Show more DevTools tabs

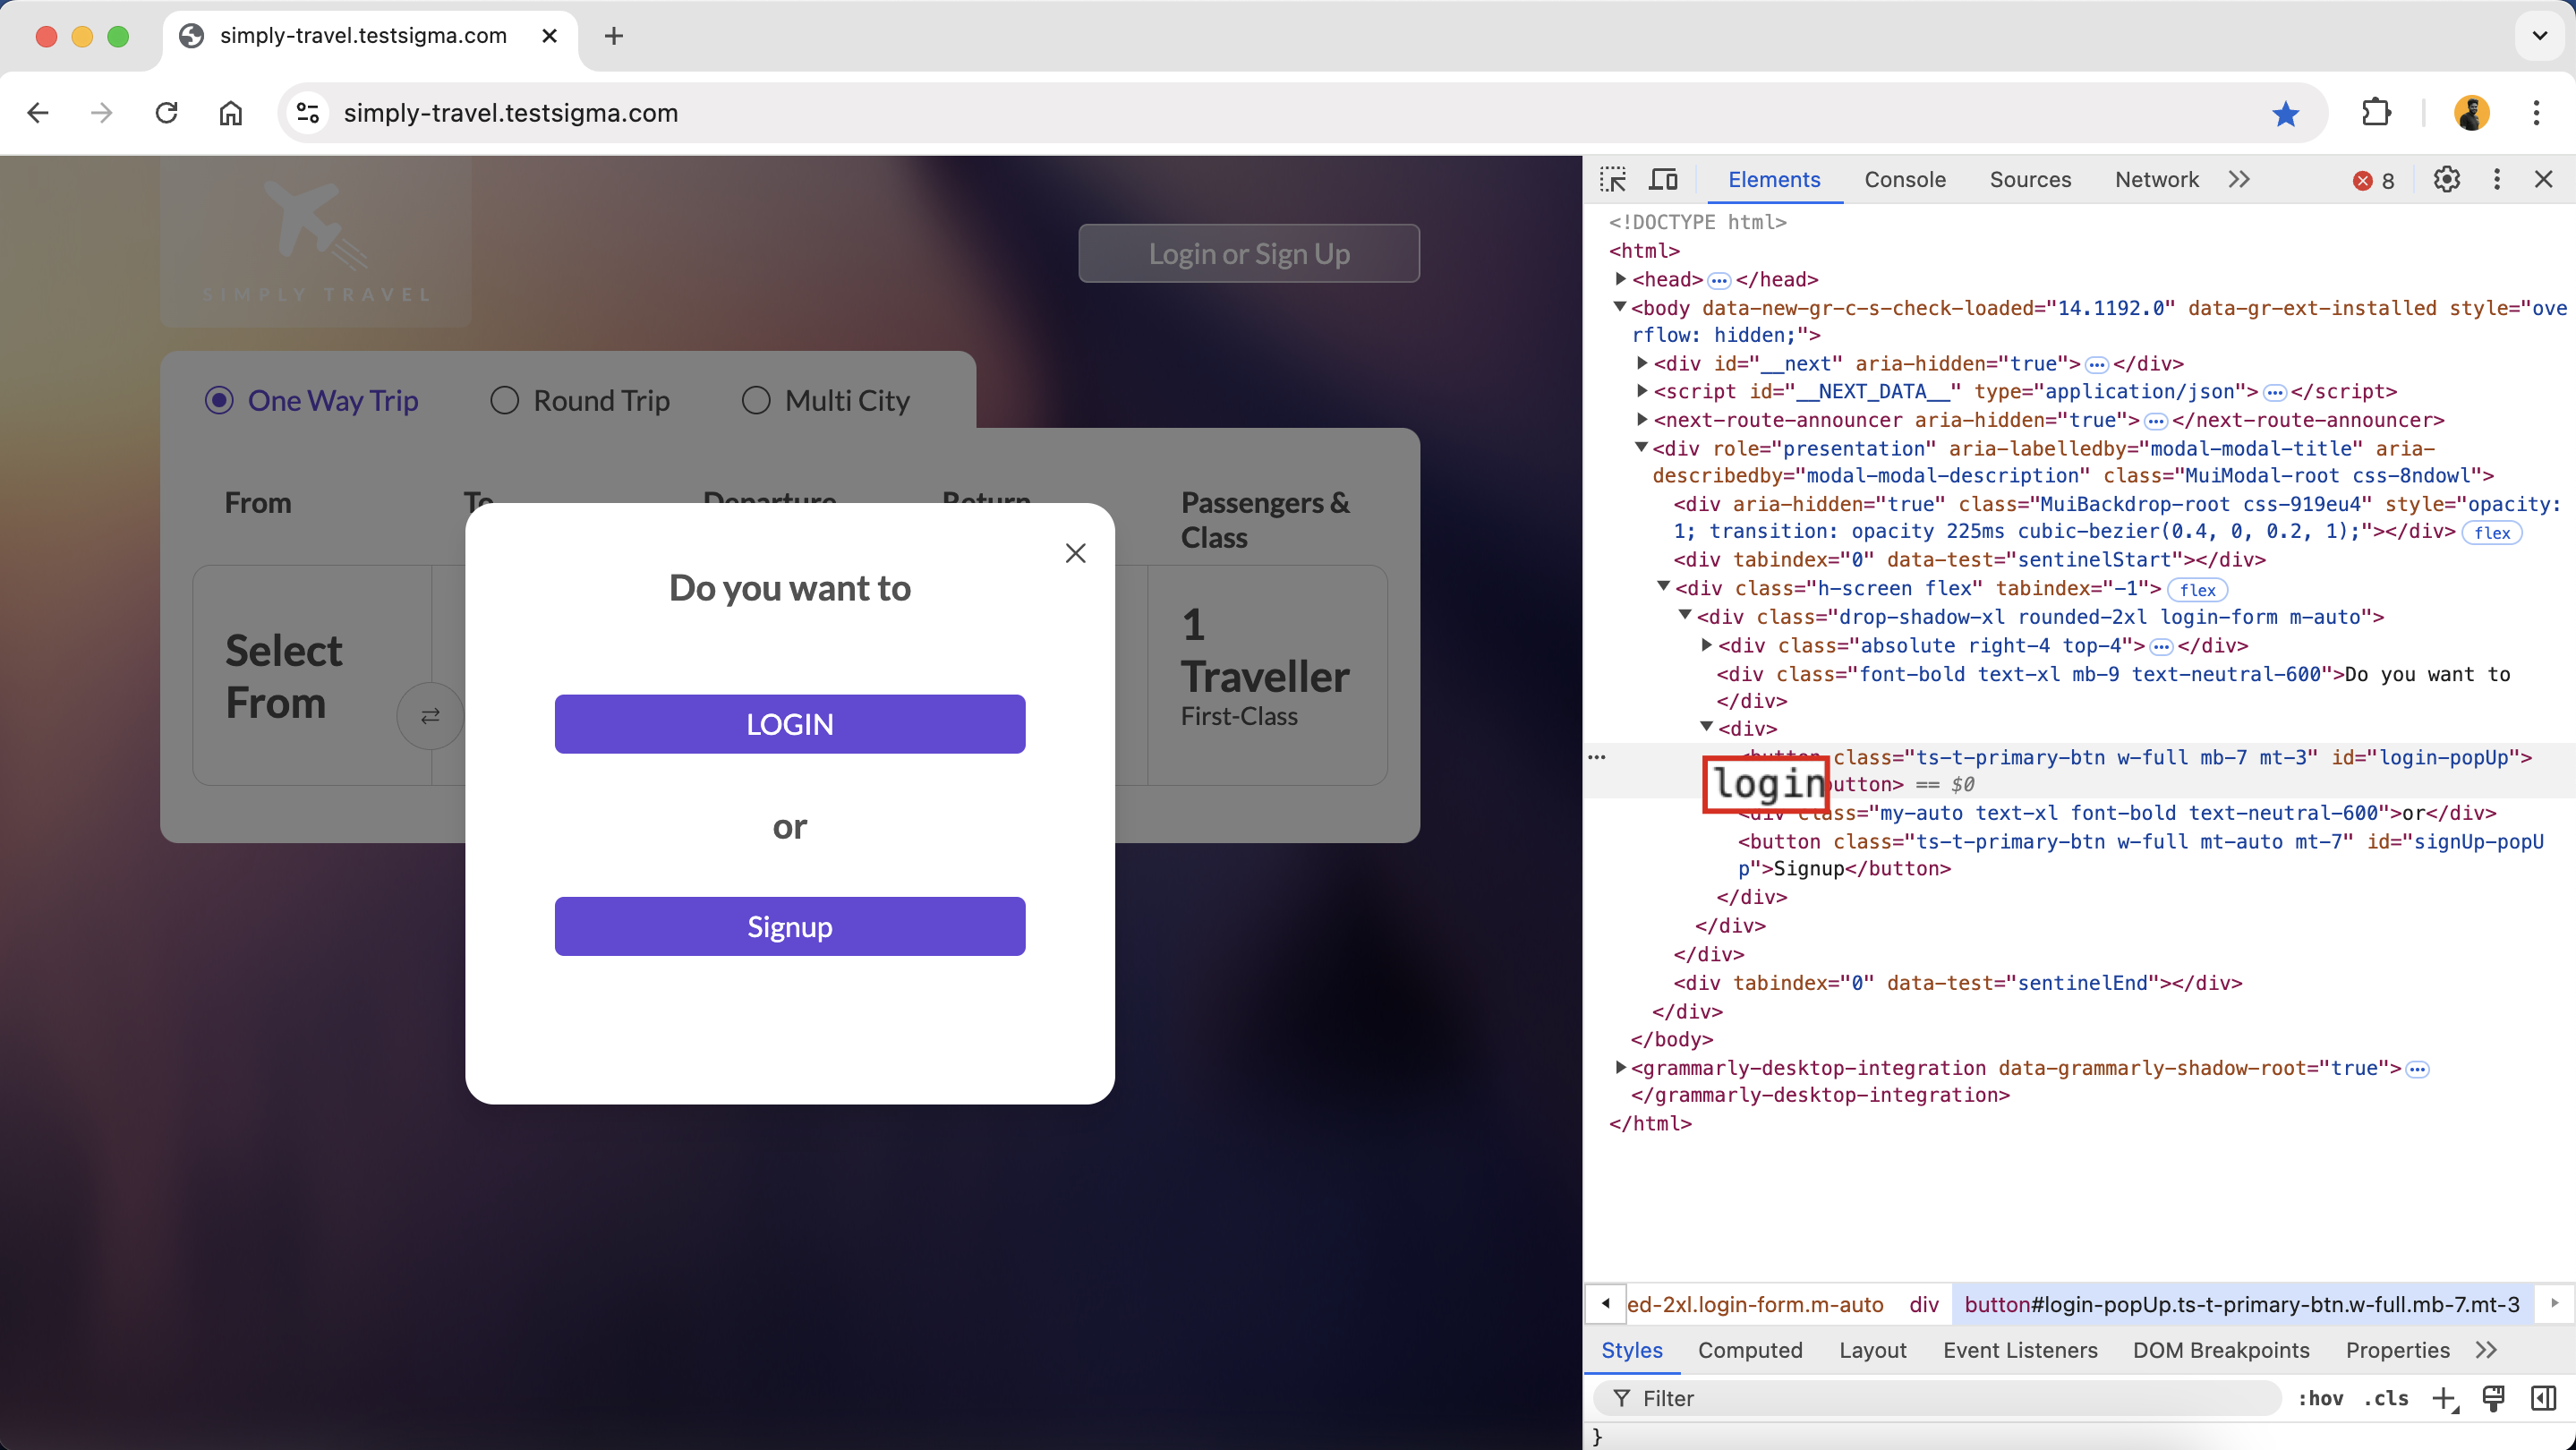(2239, 180)
